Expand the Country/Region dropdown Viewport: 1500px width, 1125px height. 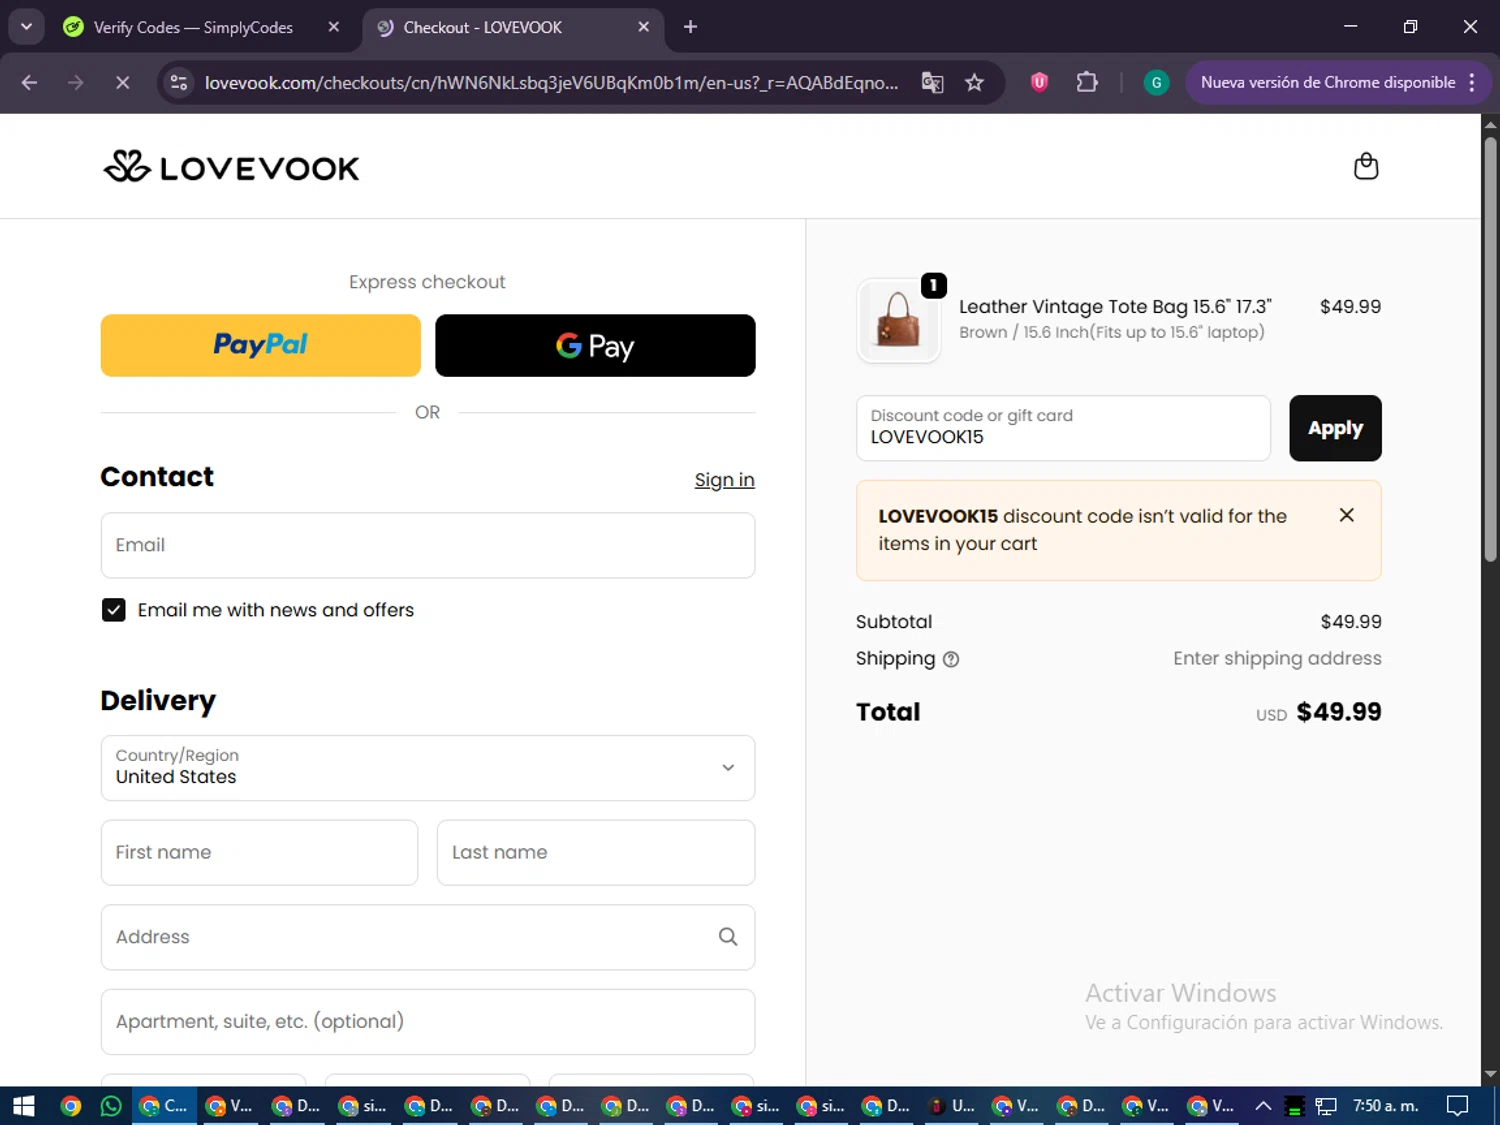coord(428,768)
